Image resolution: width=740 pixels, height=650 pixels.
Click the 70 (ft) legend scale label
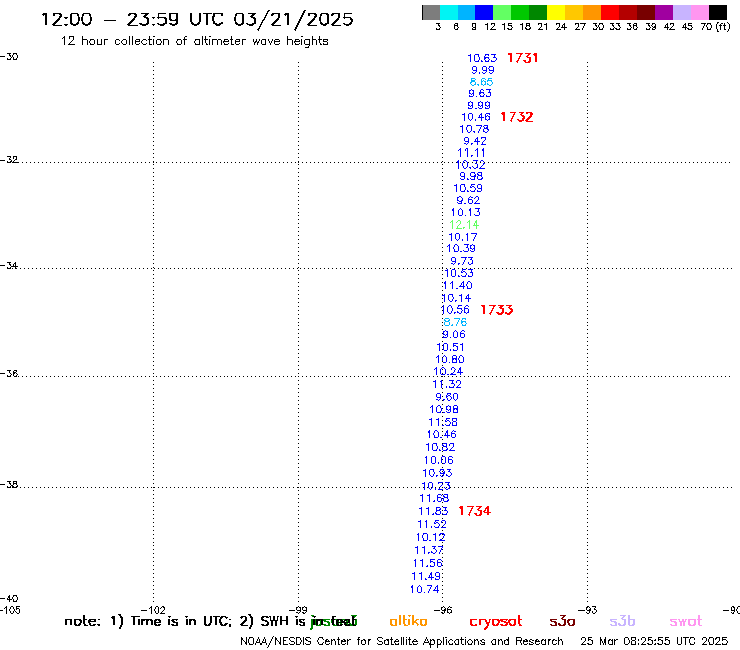(x=715, y=27)
